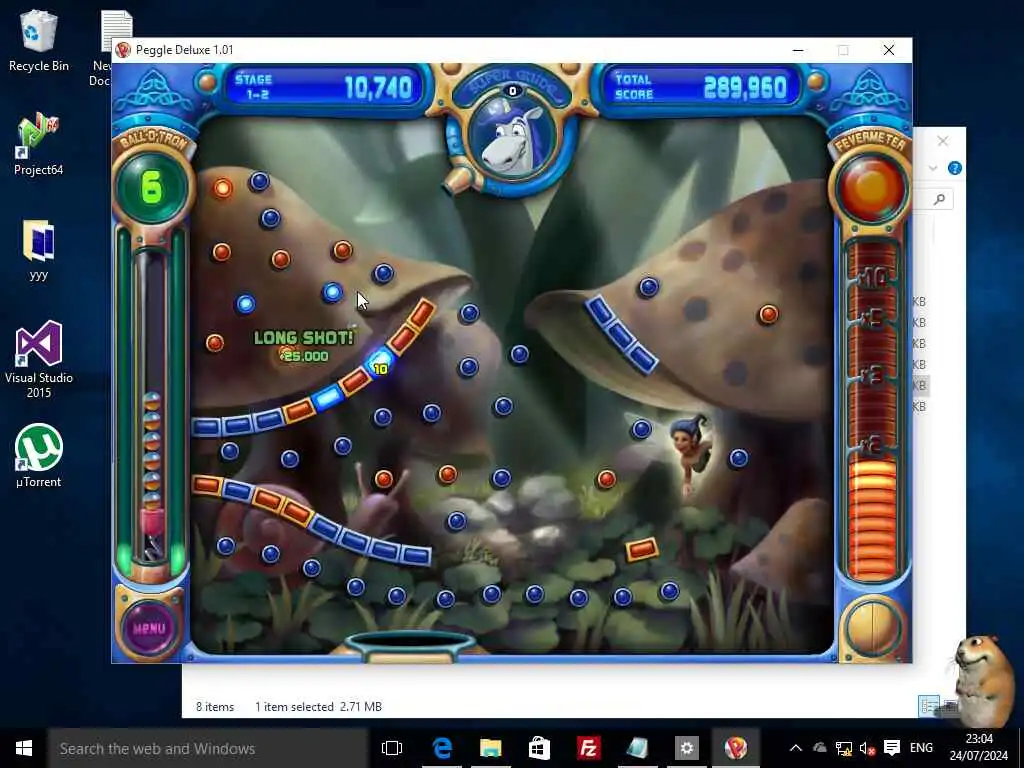Click the Search the web and Windows box
The height and width of the screenshot is (768, 1024).
(208, 748)
